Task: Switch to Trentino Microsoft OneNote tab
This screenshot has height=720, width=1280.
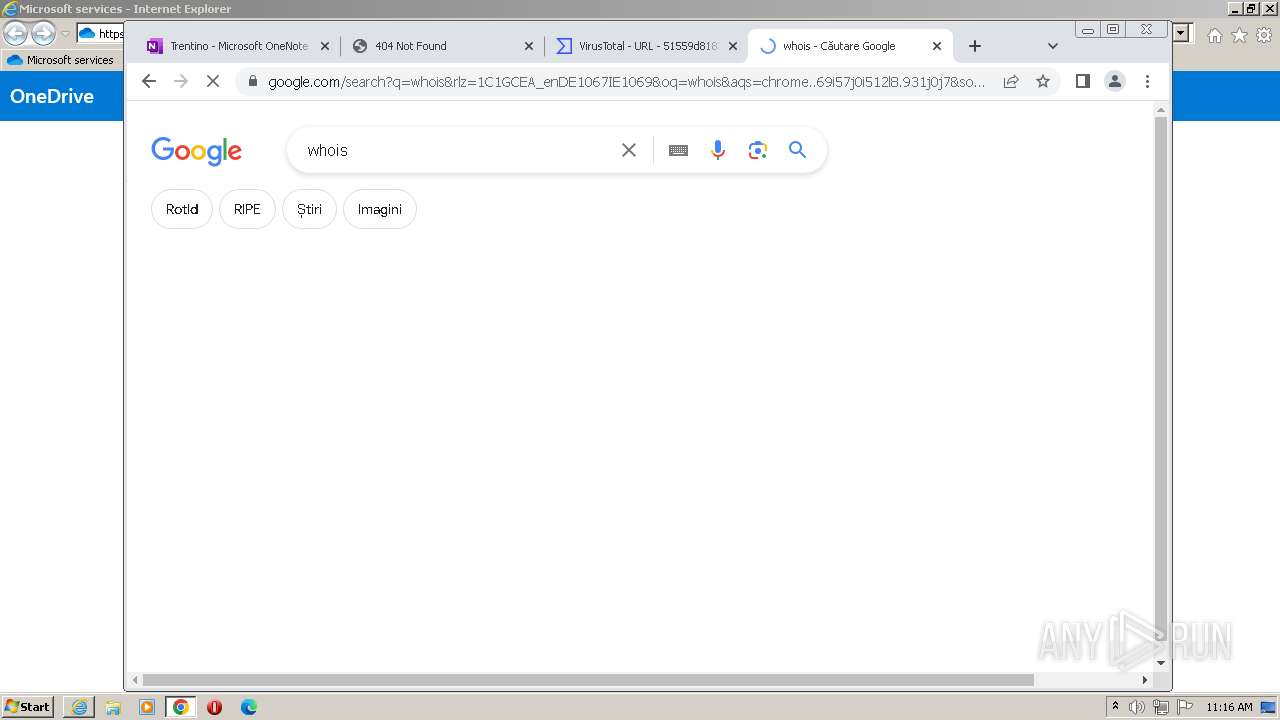Action: click(238, 46)
